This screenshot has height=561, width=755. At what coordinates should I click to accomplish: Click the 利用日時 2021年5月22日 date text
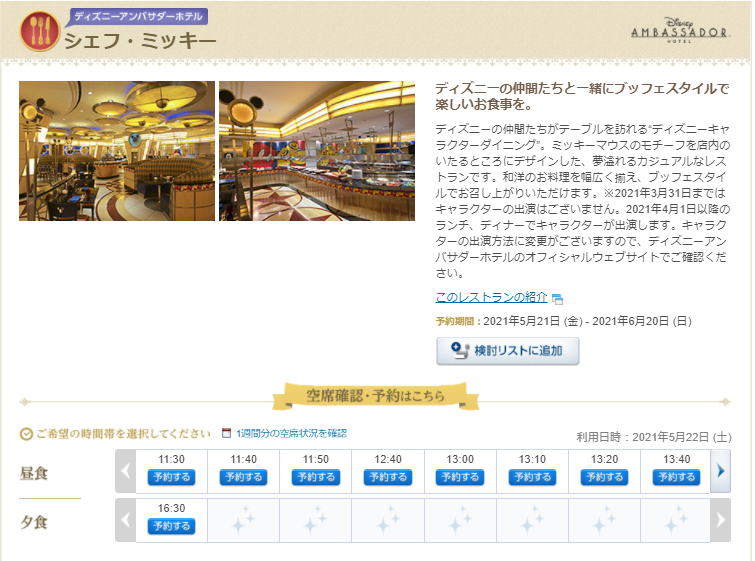654,437
